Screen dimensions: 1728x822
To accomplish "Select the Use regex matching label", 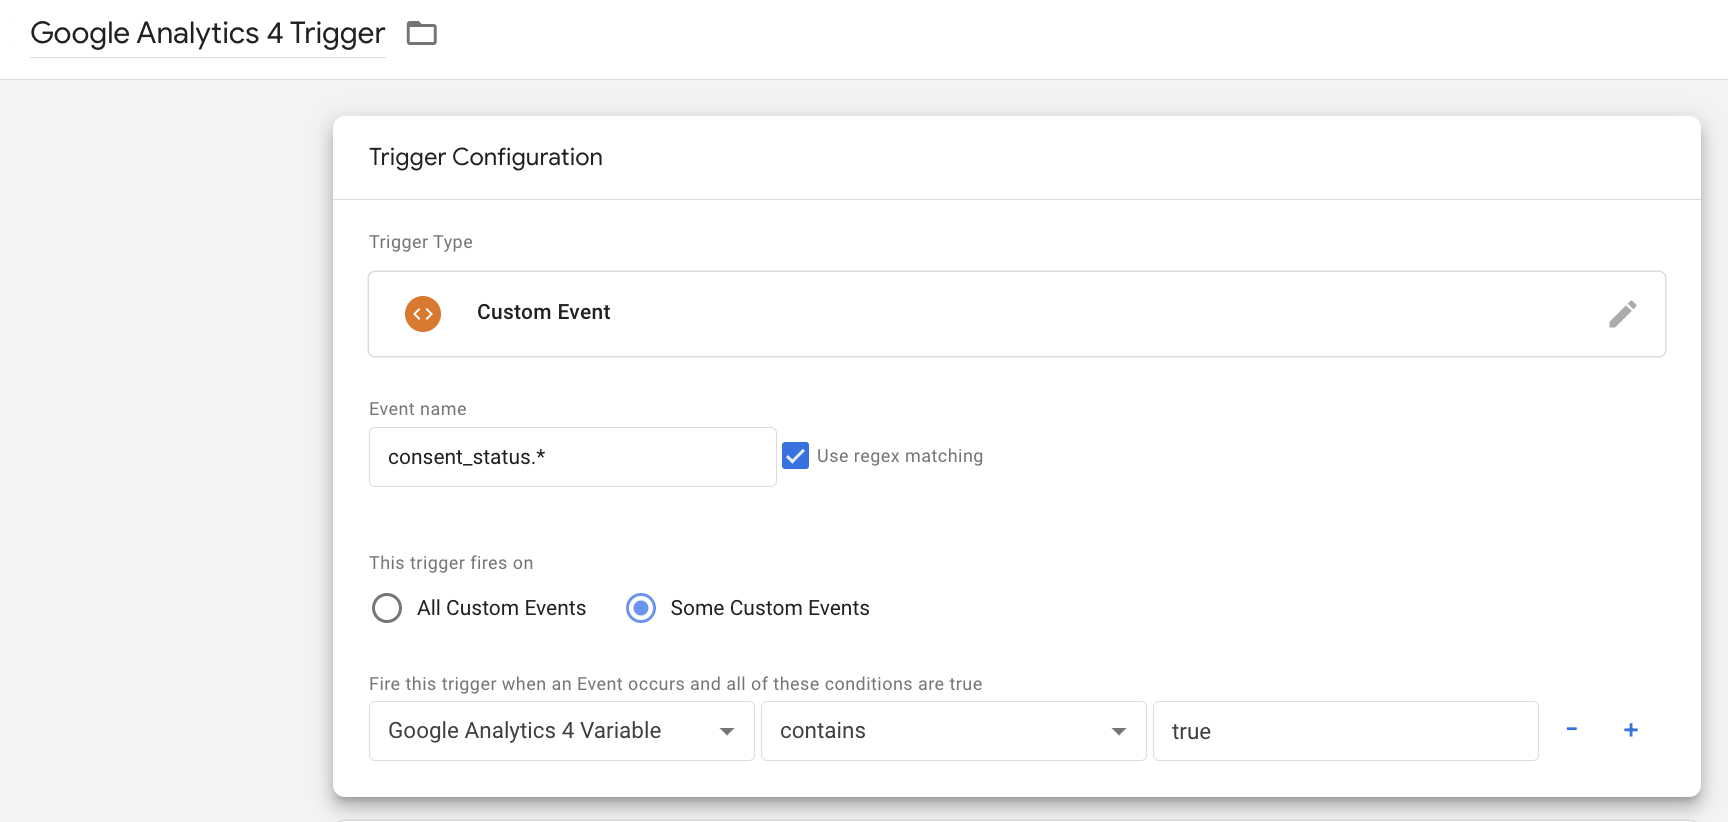I will pyautogui.click(x=900, y=456).
